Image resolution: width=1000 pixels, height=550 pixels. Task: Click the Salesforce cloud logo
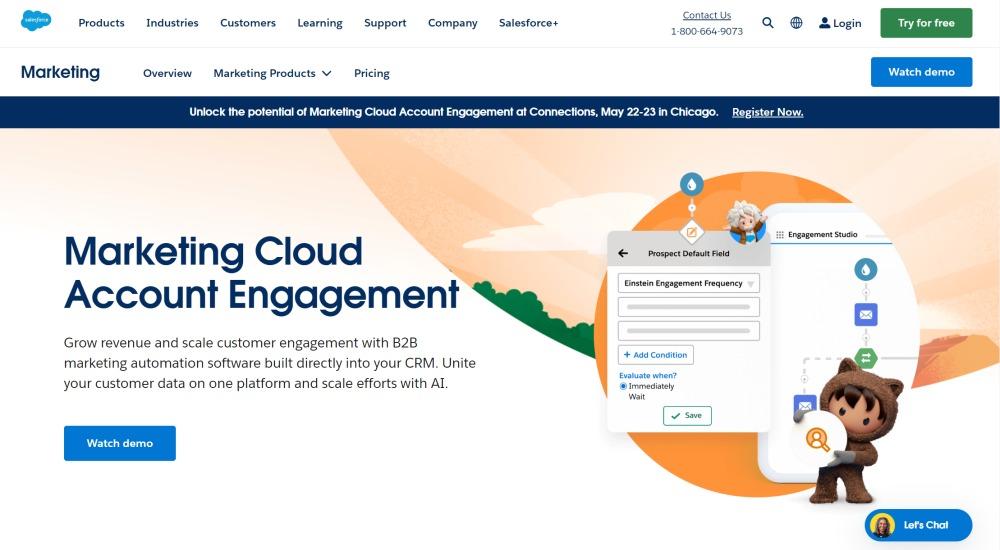pyautogui.click(x=36, y=20)
